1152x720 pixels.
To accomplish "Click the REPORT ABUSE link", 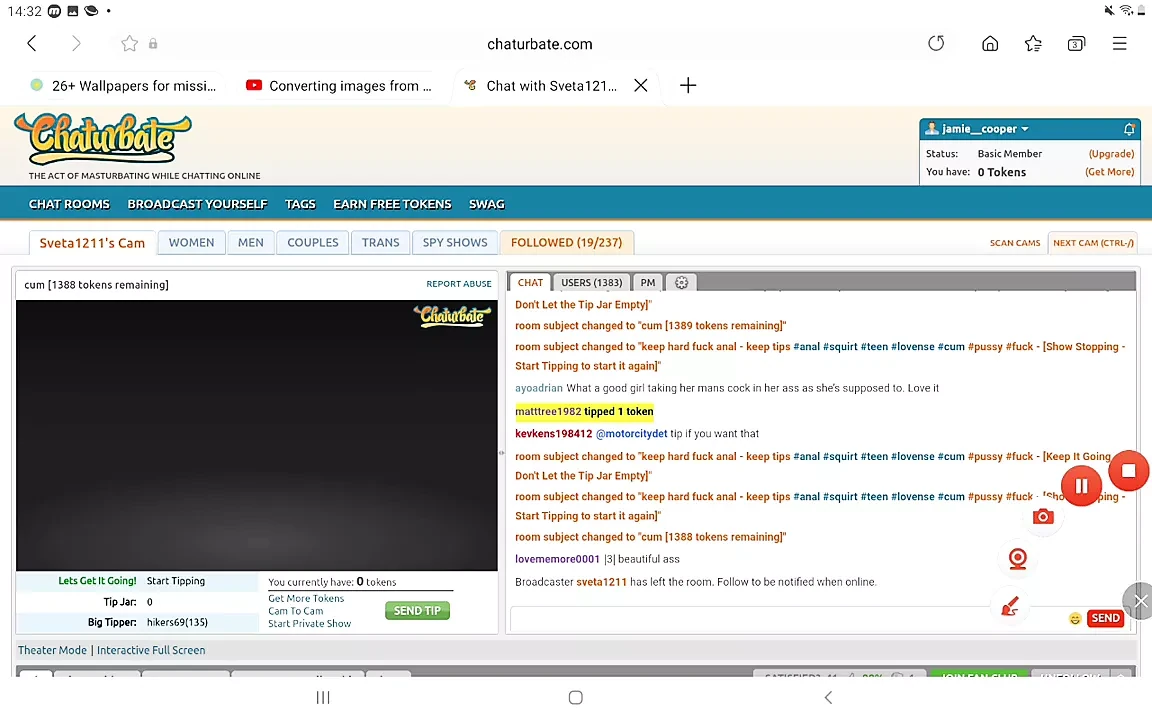I will (x=459, y=284).
